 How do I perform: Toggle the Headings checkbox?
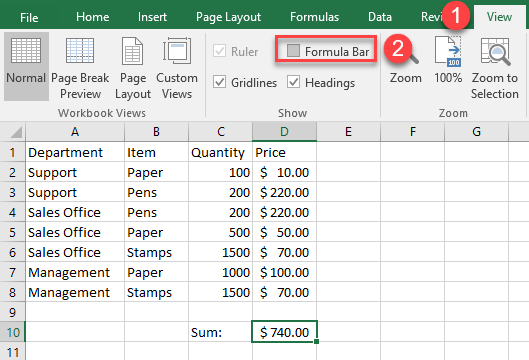tap(294, 82)
